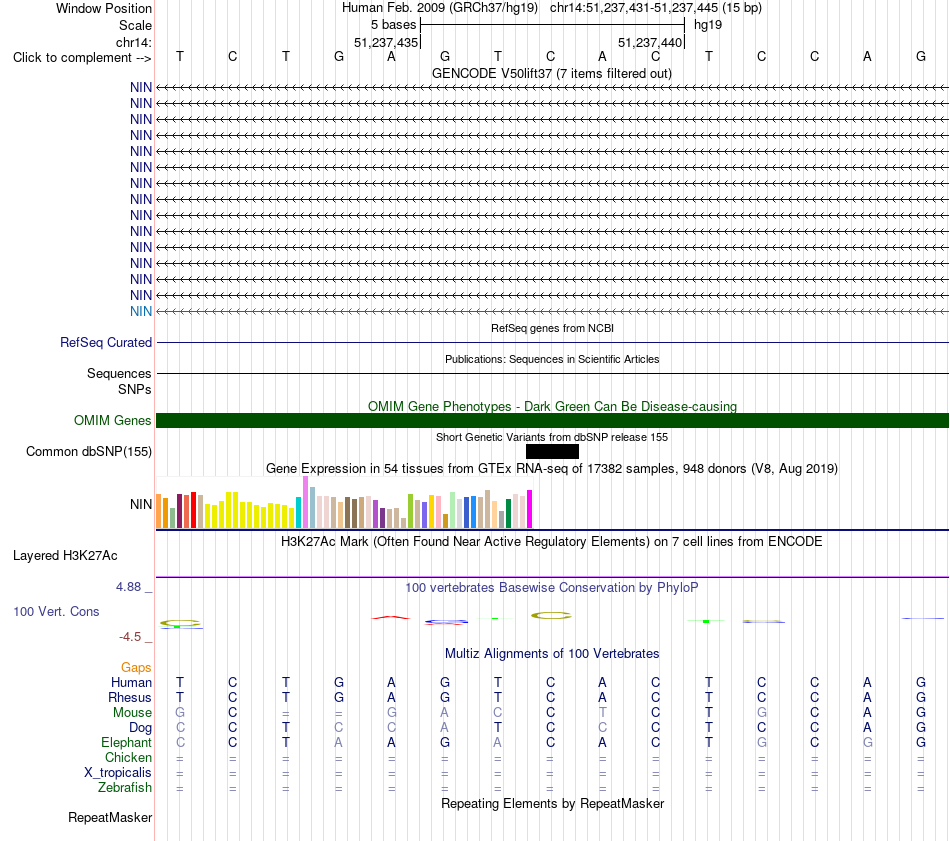Screen dimensions: 950x841
Task: Select the Mouse alignment row label
Action: 132,713
